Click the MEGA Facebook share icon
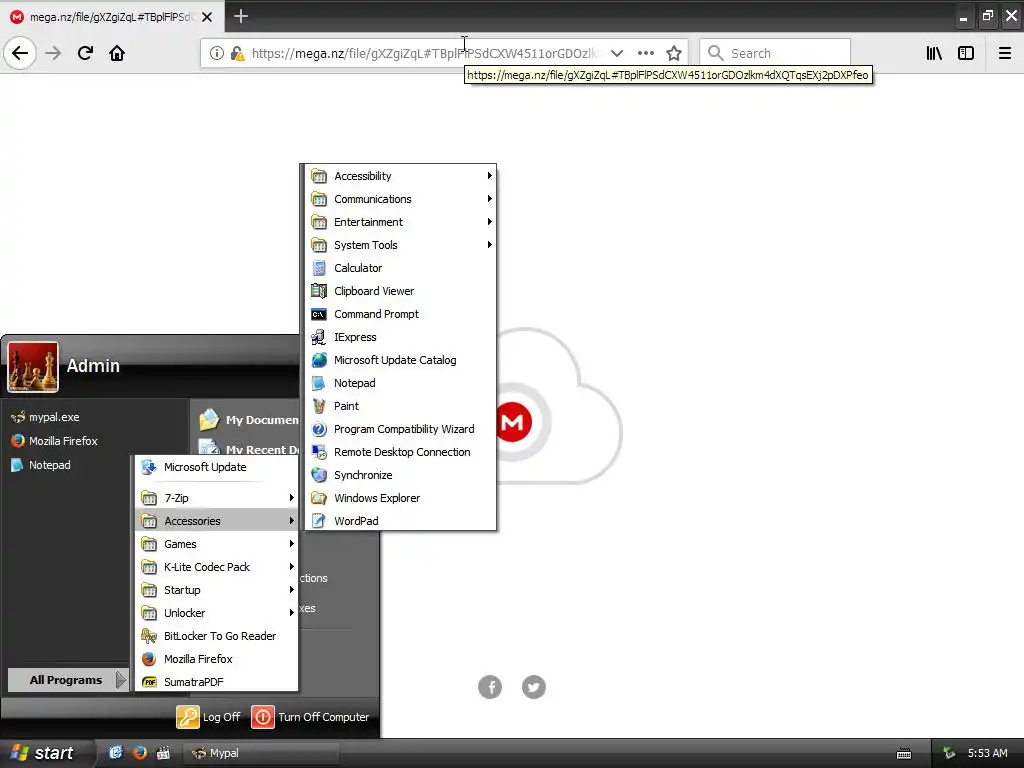Image resolution: width=1024 pixels, height=768 pixels. pyautogui.click(x=490, y=686)
